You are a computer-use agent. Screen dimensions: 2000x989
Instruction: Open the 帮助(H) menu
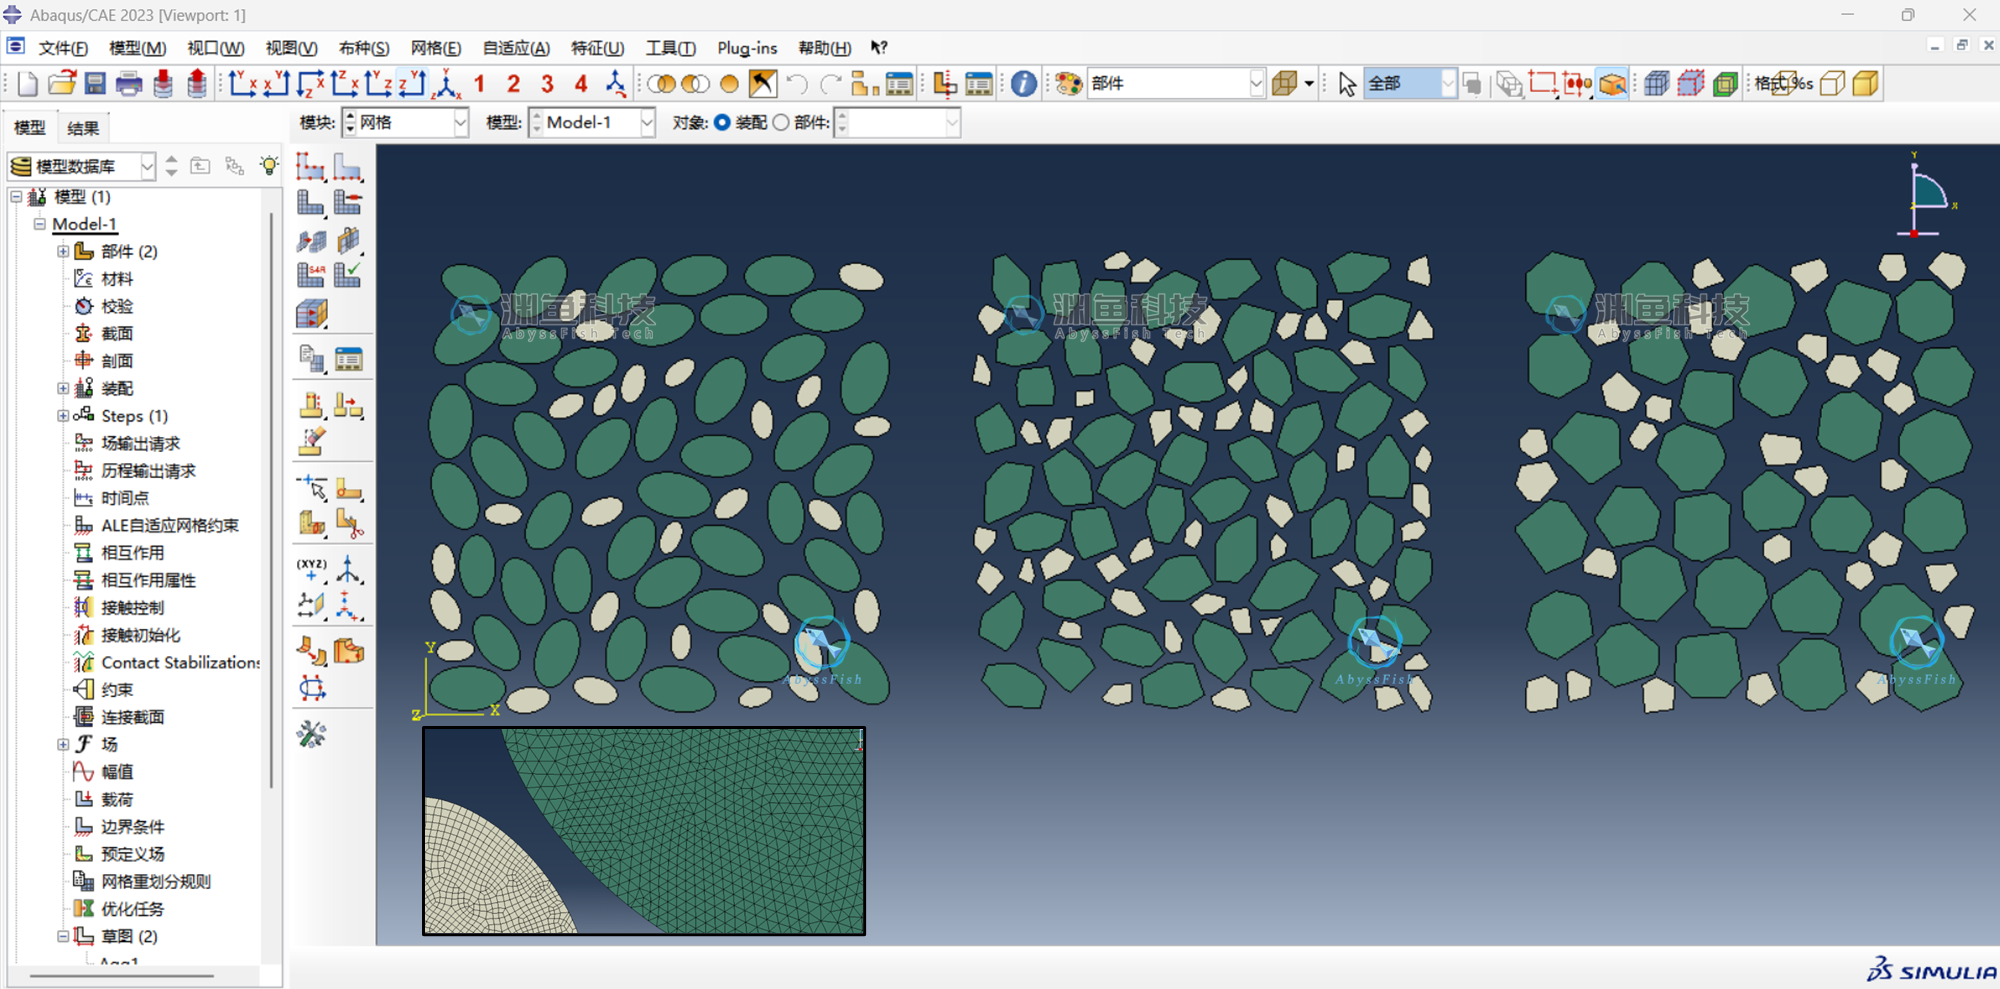coord(825,48)
